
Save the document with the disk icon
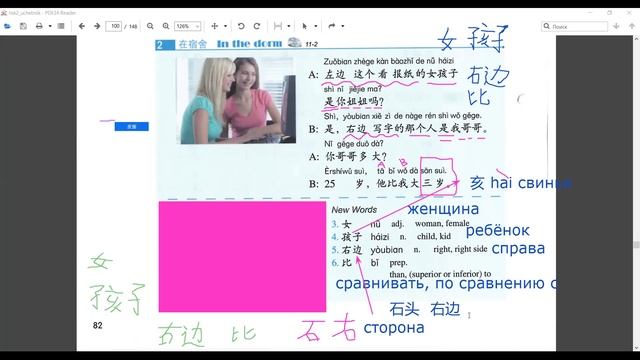23,26
